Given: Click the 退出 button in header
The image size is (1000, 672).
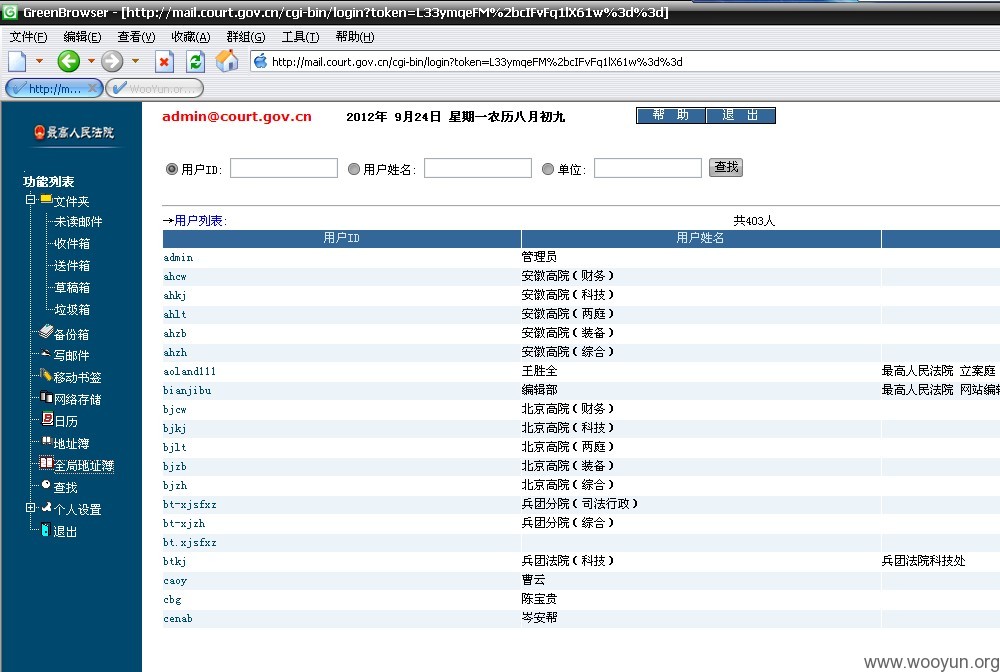Looking at the screenshot, I should pos(740,115).
